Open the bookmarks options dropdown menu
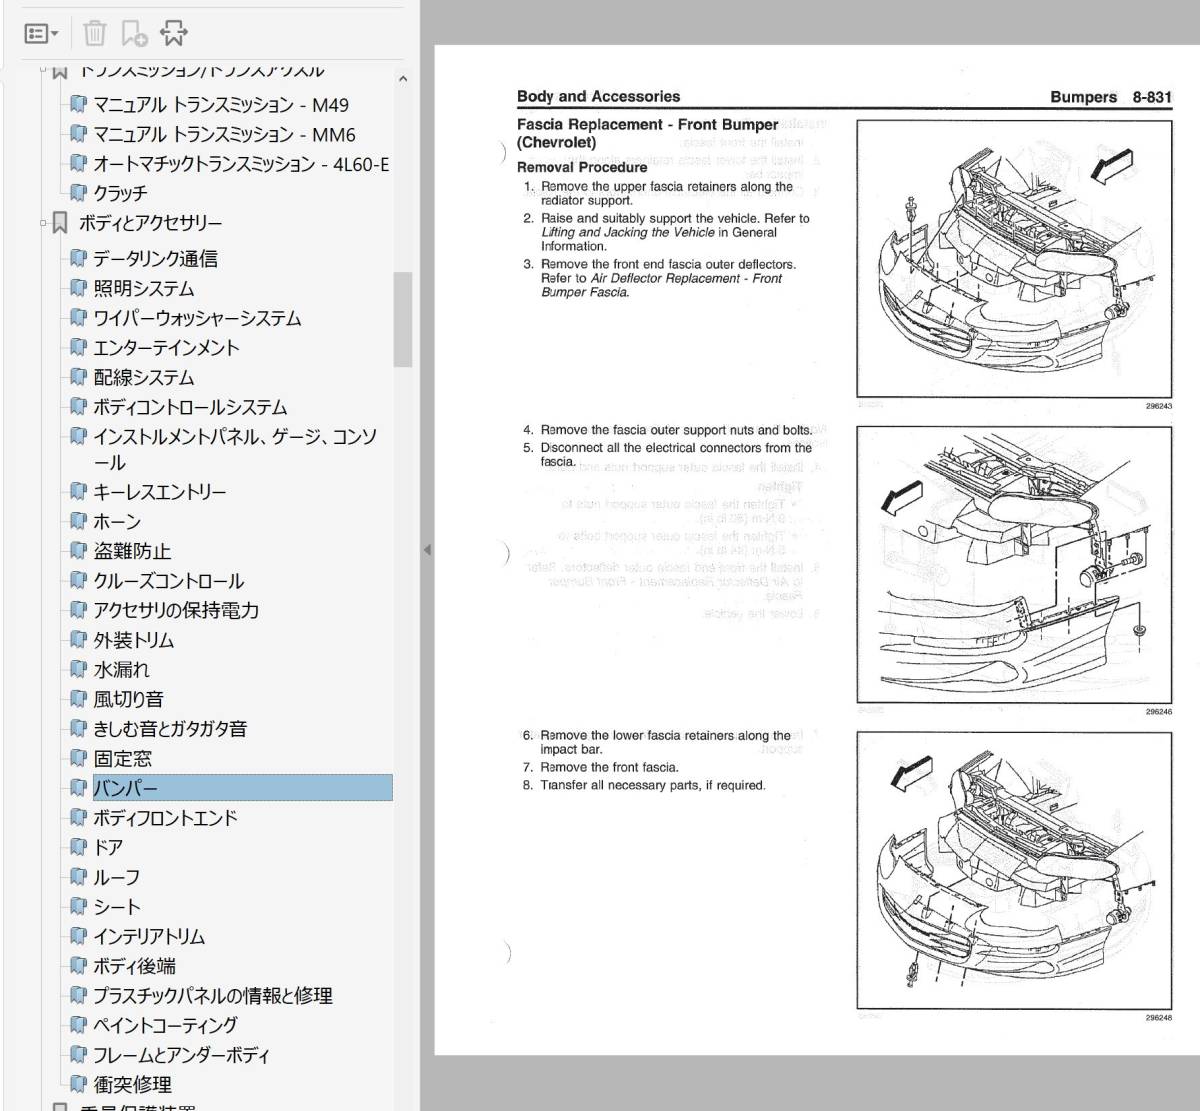Viewport: 1200px width, 1111px height. [41, 34]
